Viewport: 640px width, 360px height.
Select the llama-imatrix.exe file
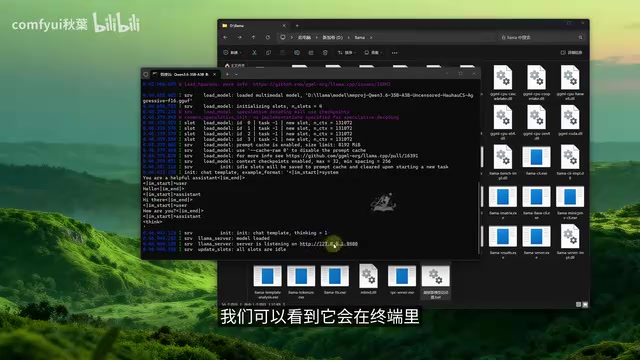[x=503, y=202]
